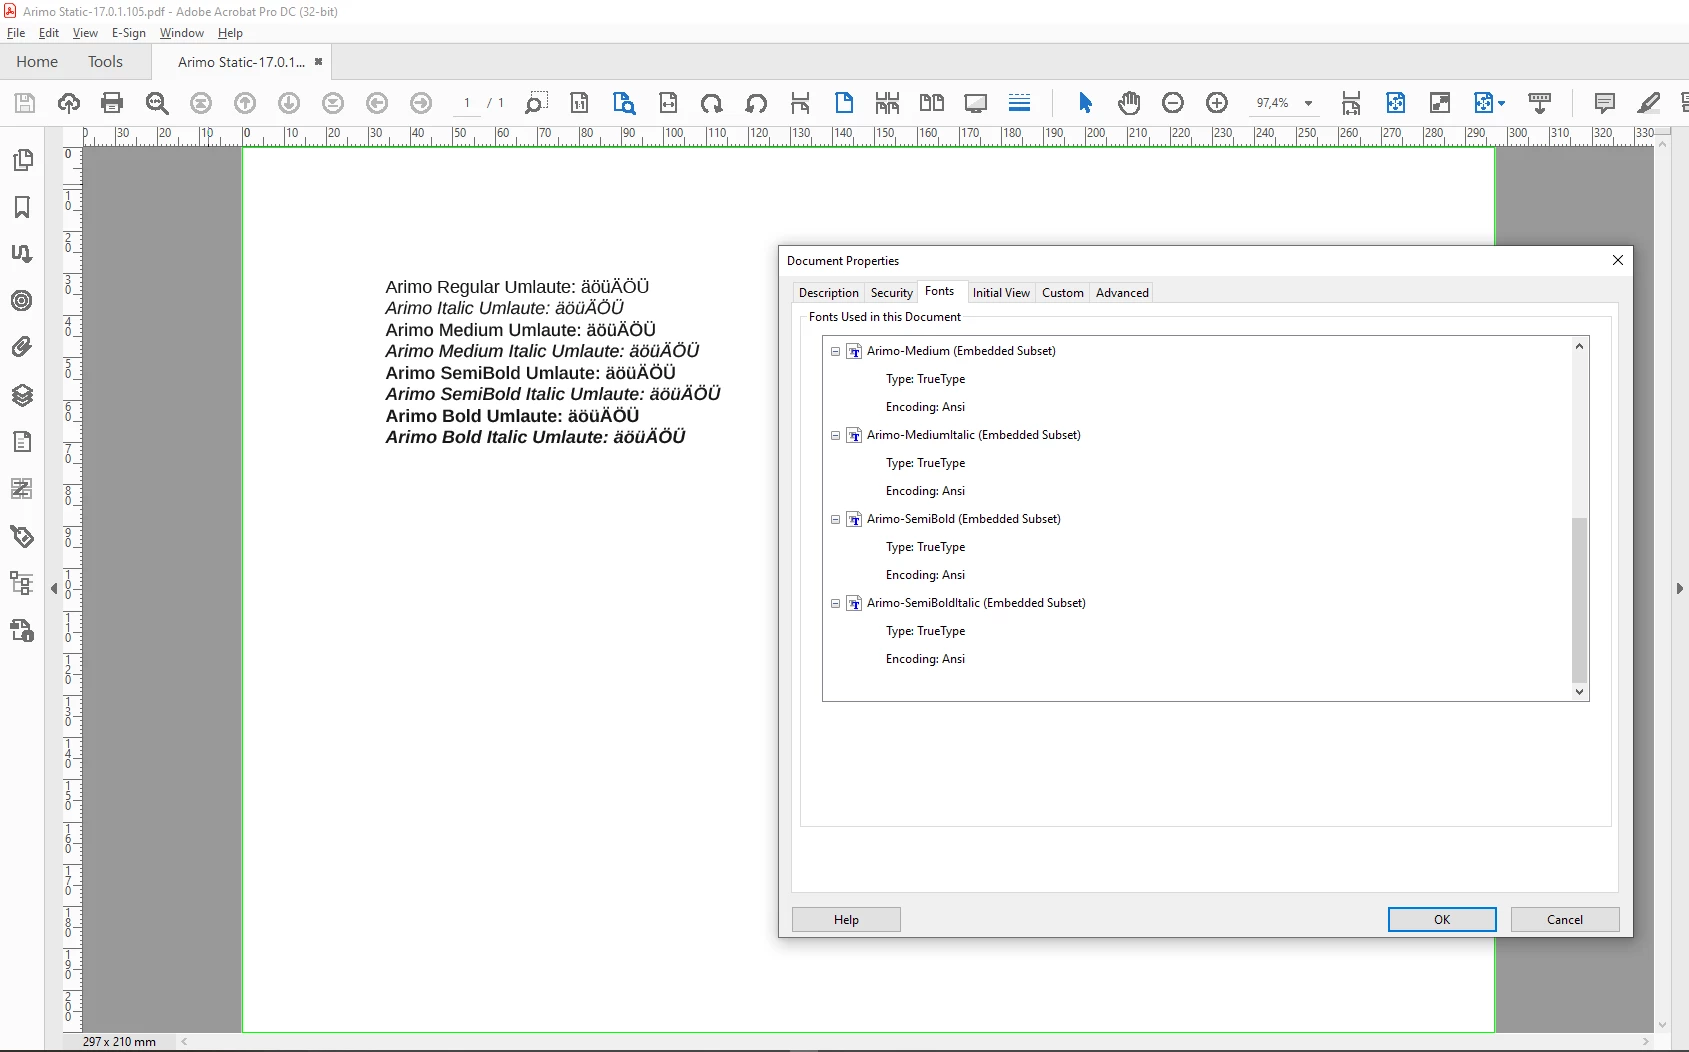
Task: Add a sticky note comment
Action: tap(1605, 103)
